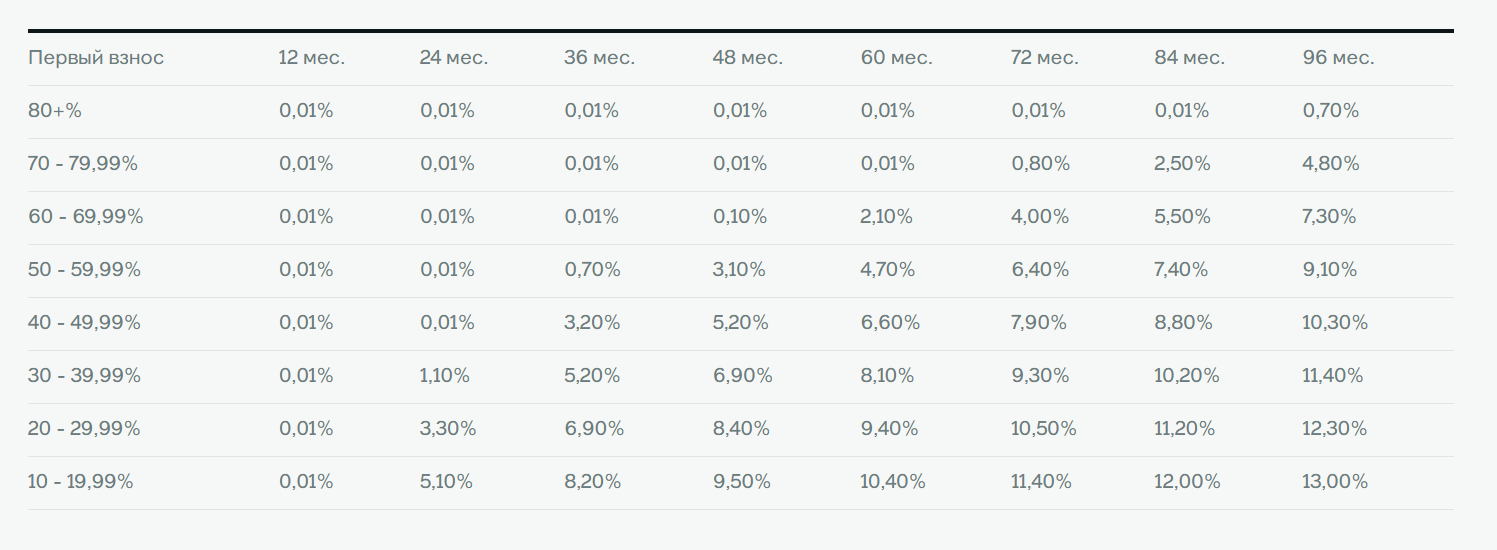
Task: Select the 0,70% cell in 80+% row
Action: click(x=1331, y=111)
